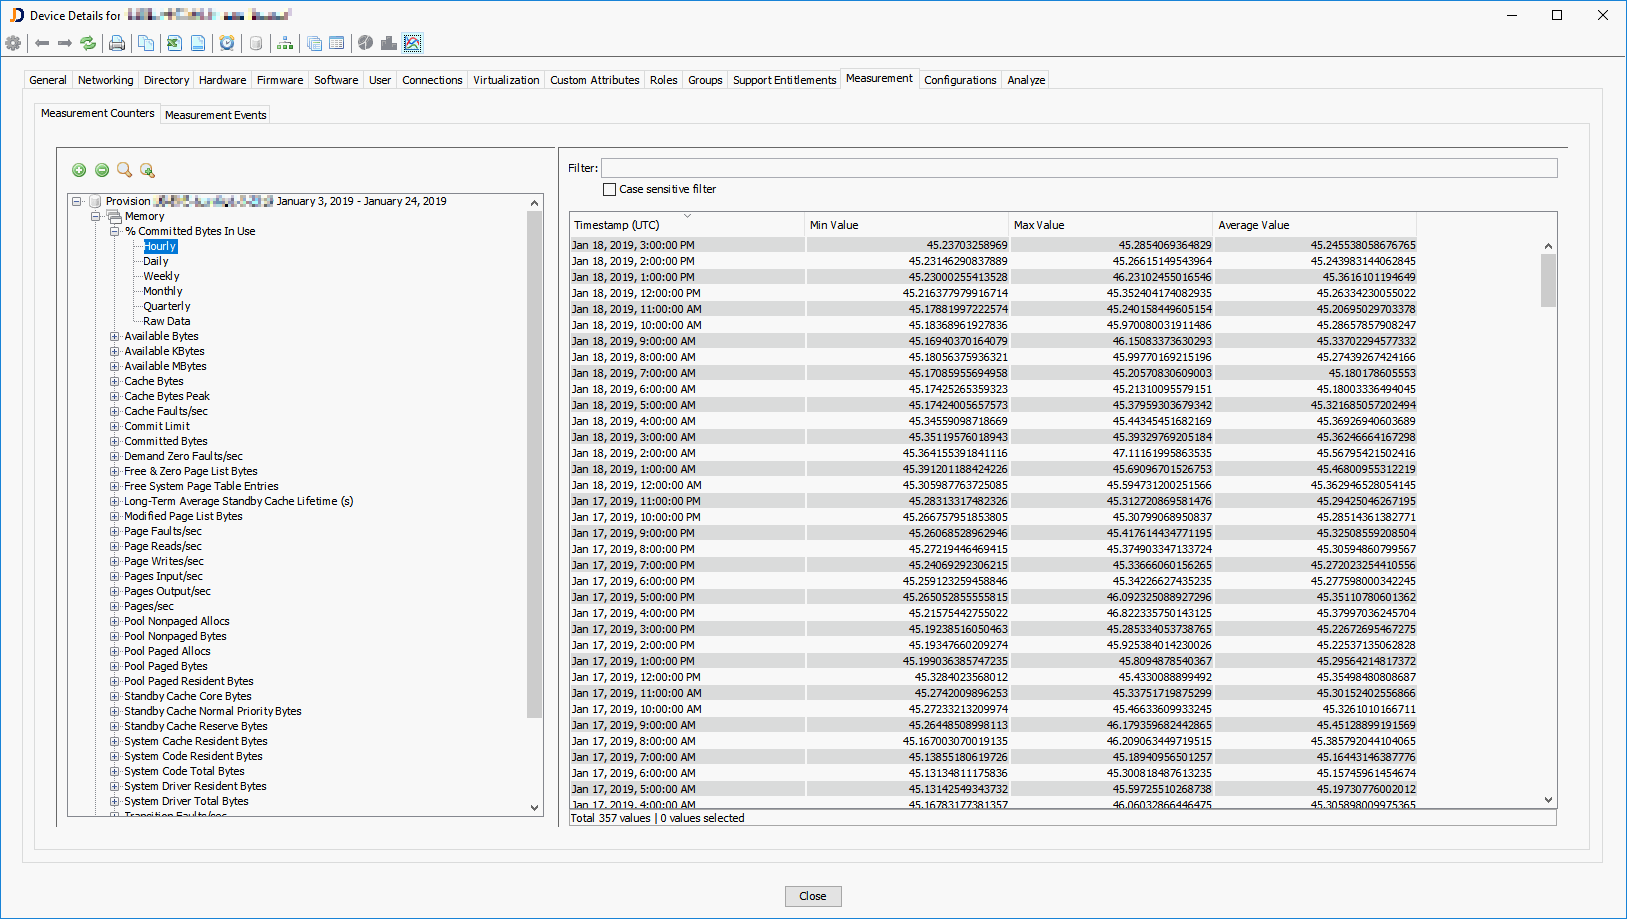Click the alarm clock toolbar icon
This screenshot has height=919, width=1627.
(227, 43)
